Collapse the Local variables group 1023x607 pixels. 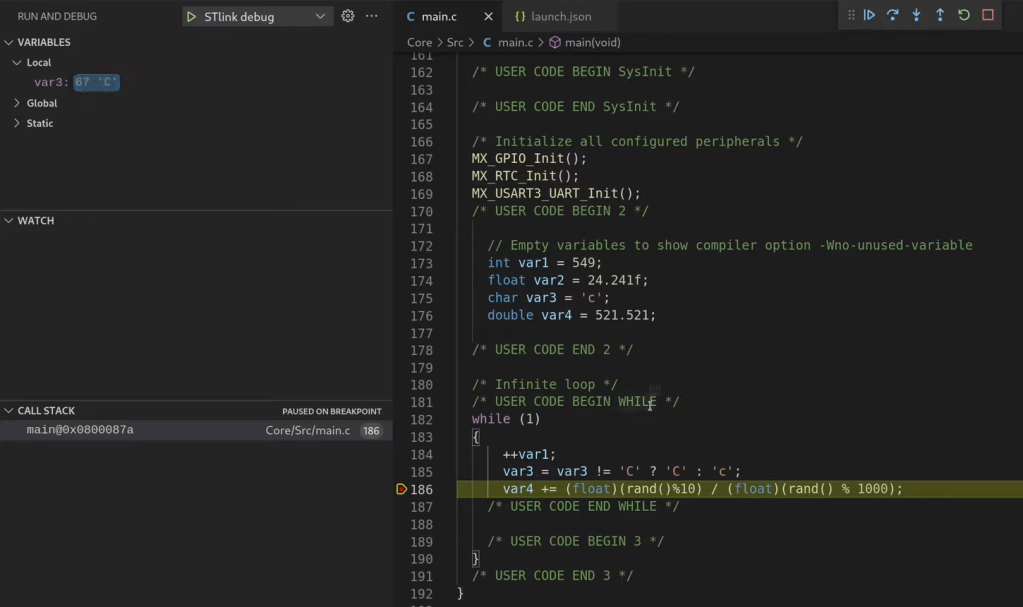click(17, 63)
